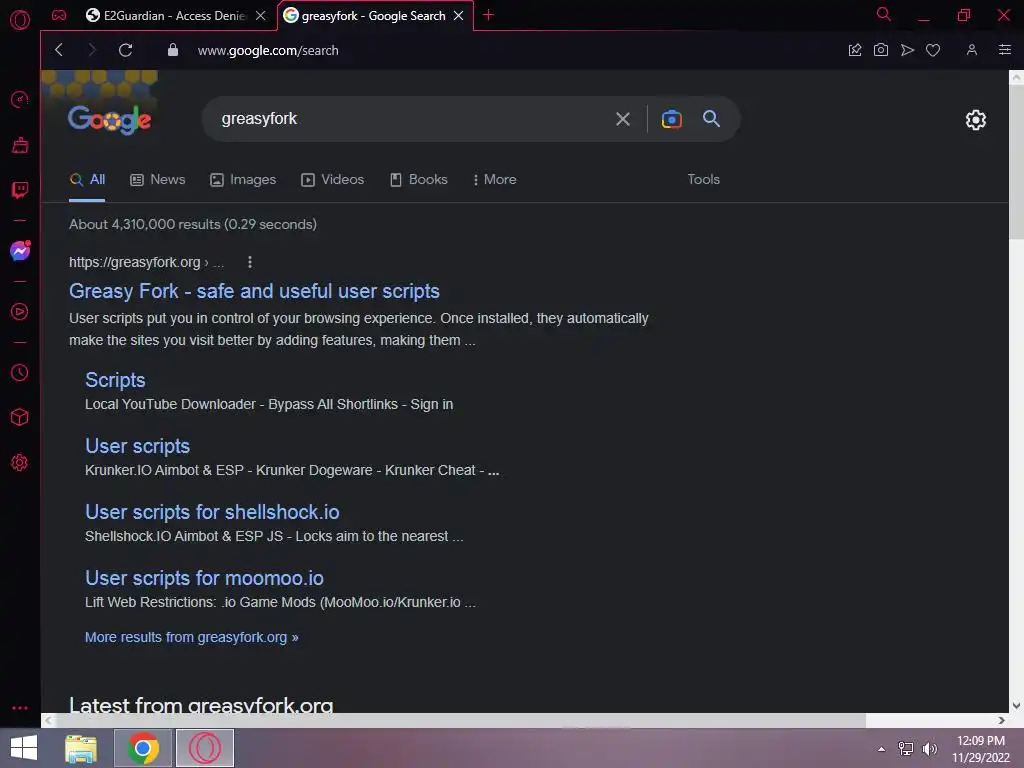
Task: Open GX Cleaner icon in sidebar
Action: [x=20, y=145]
